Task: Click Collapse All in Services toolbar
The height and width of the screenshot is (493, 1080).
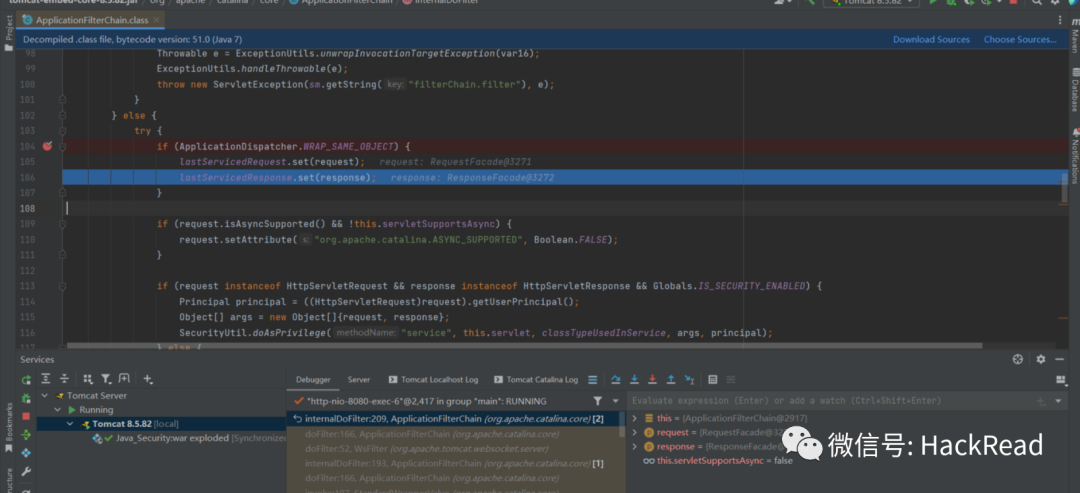Action: pyautogui.click(x=64, y=379)
